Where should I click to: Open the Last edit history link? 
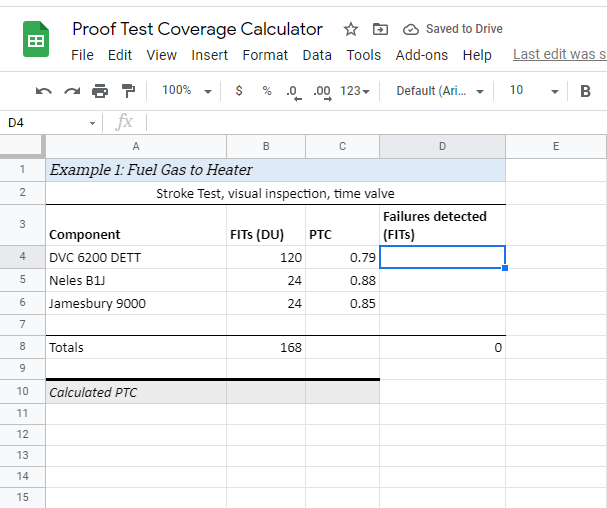[560, 55]
